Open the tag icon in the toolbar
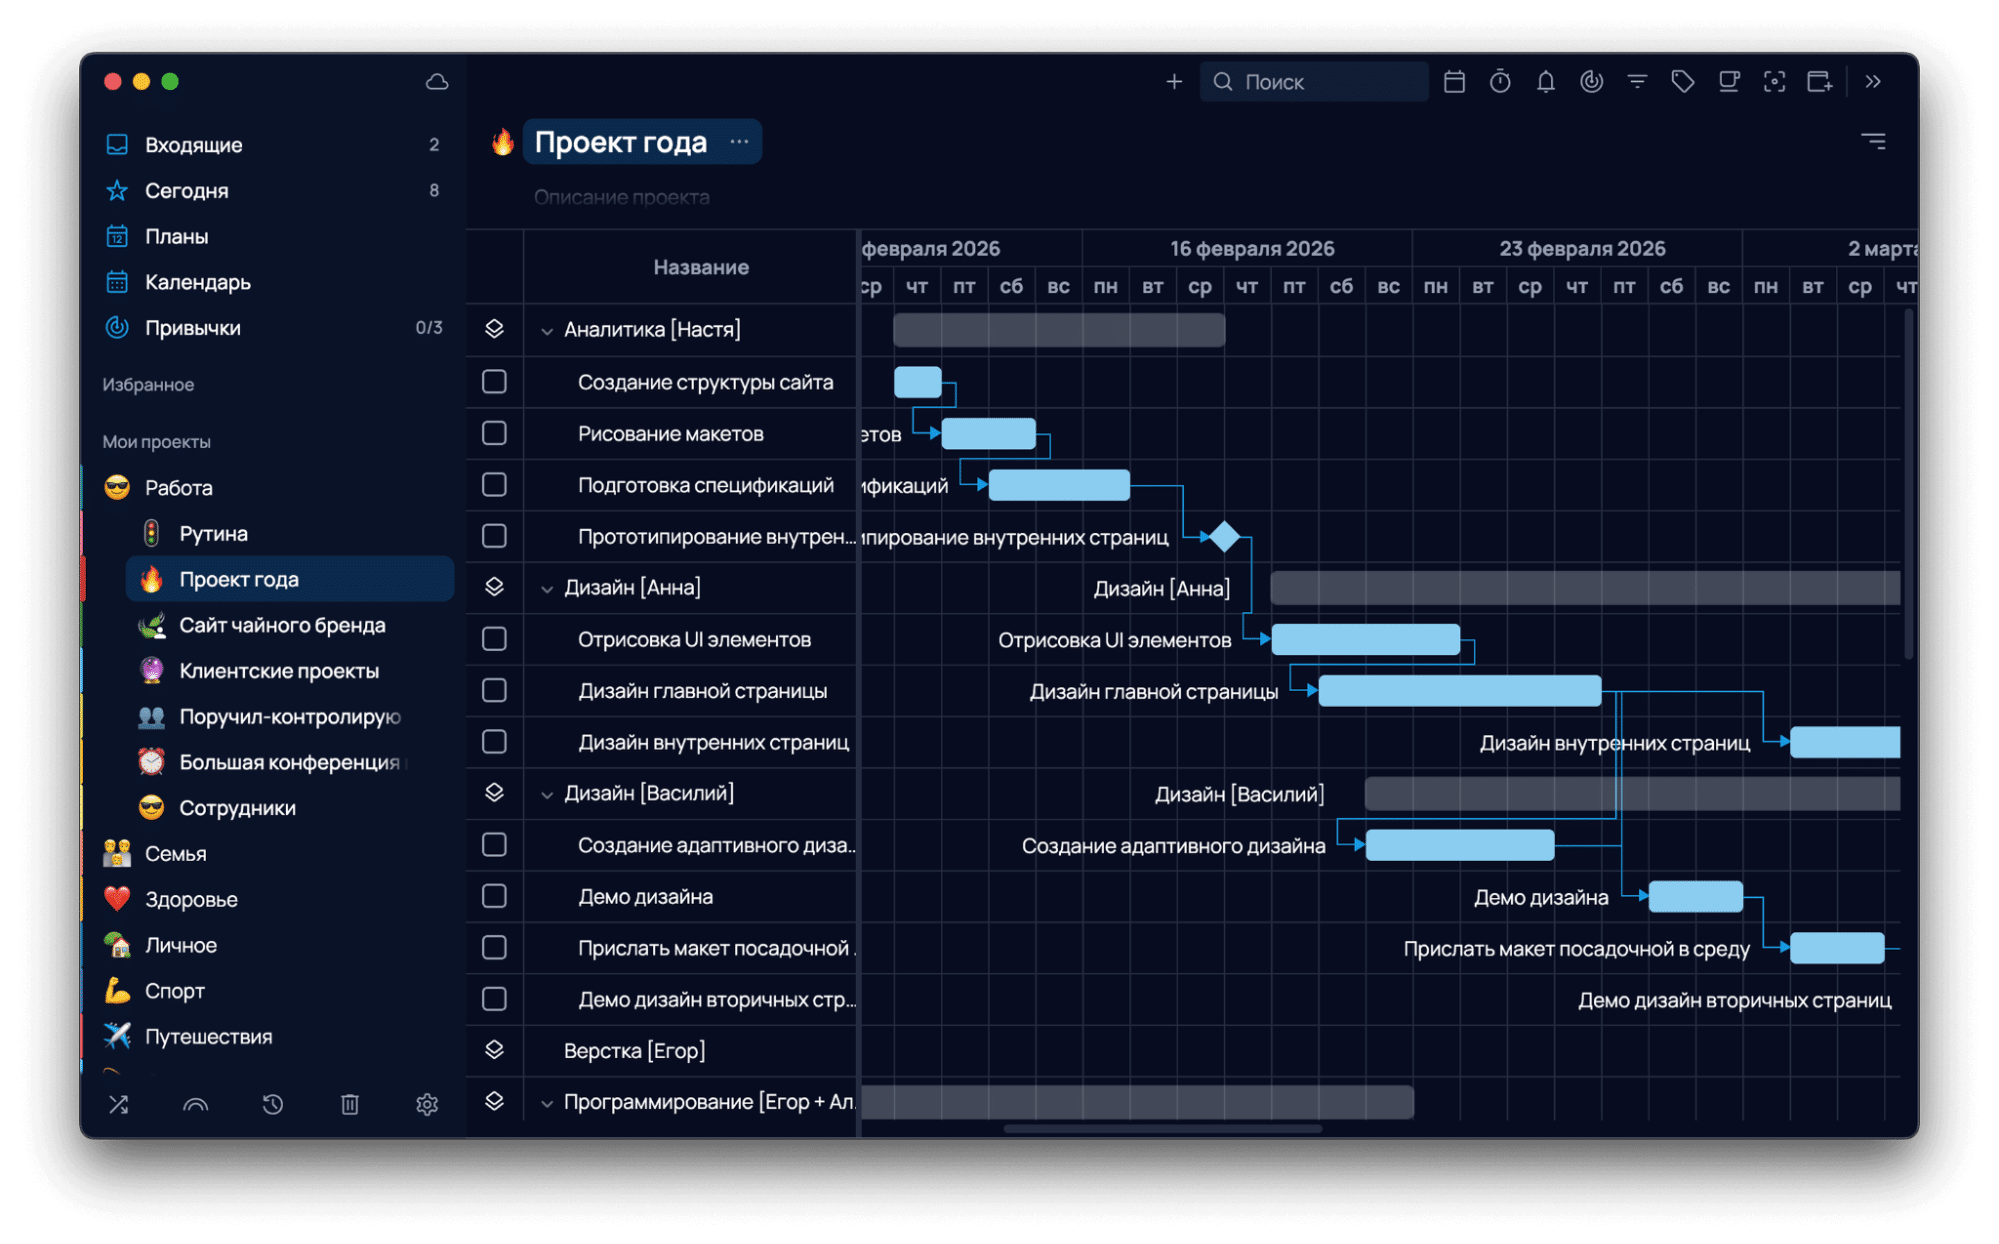Viewport: 1999px width, 1244px height. [x=1683, y=82]
